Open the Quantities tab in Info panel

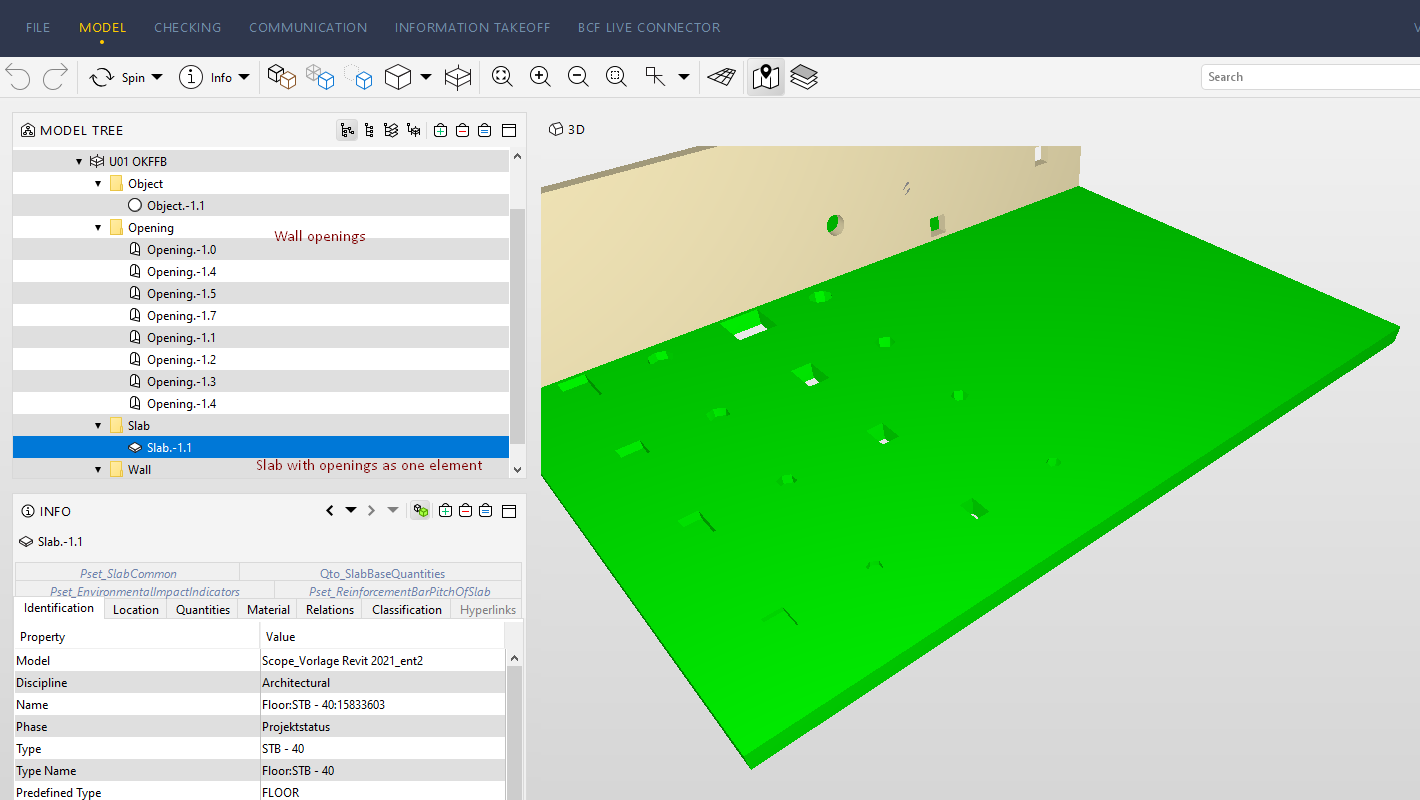point(202,609)
